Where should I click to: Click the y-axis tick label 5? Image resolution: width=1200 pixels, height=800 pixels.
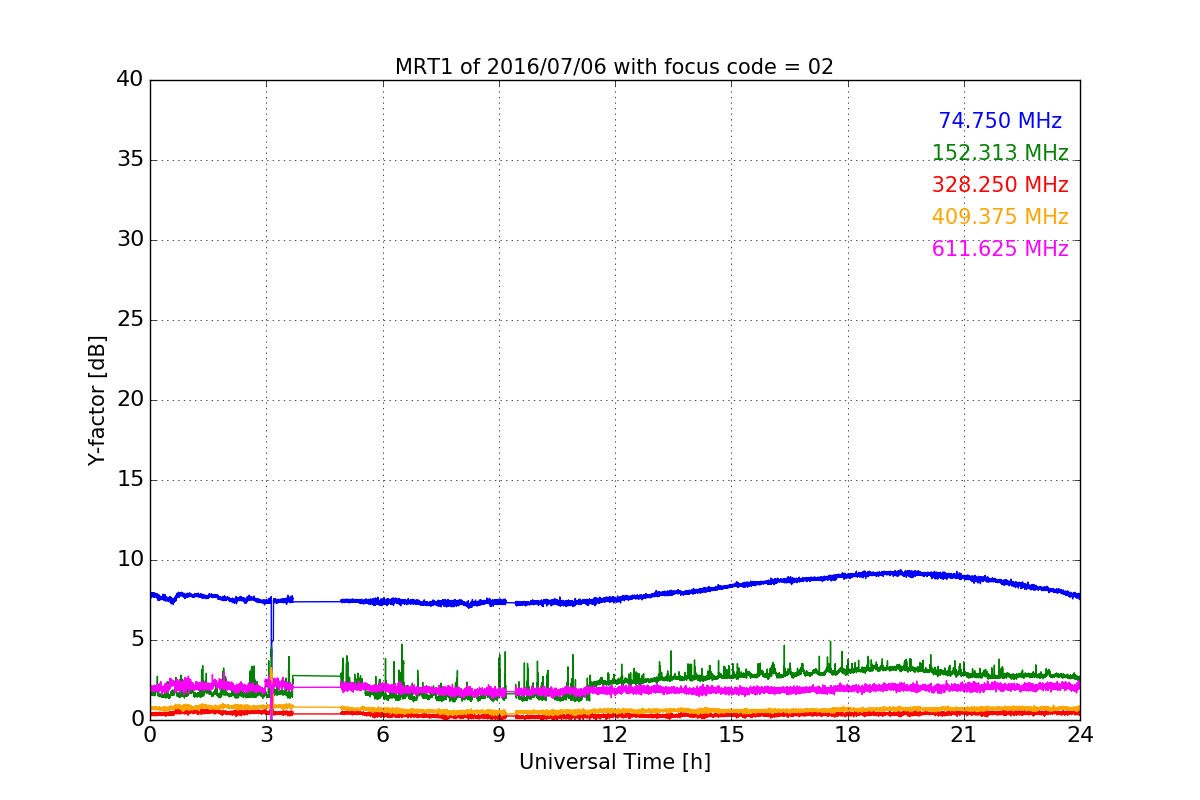(x=136, y=640)
